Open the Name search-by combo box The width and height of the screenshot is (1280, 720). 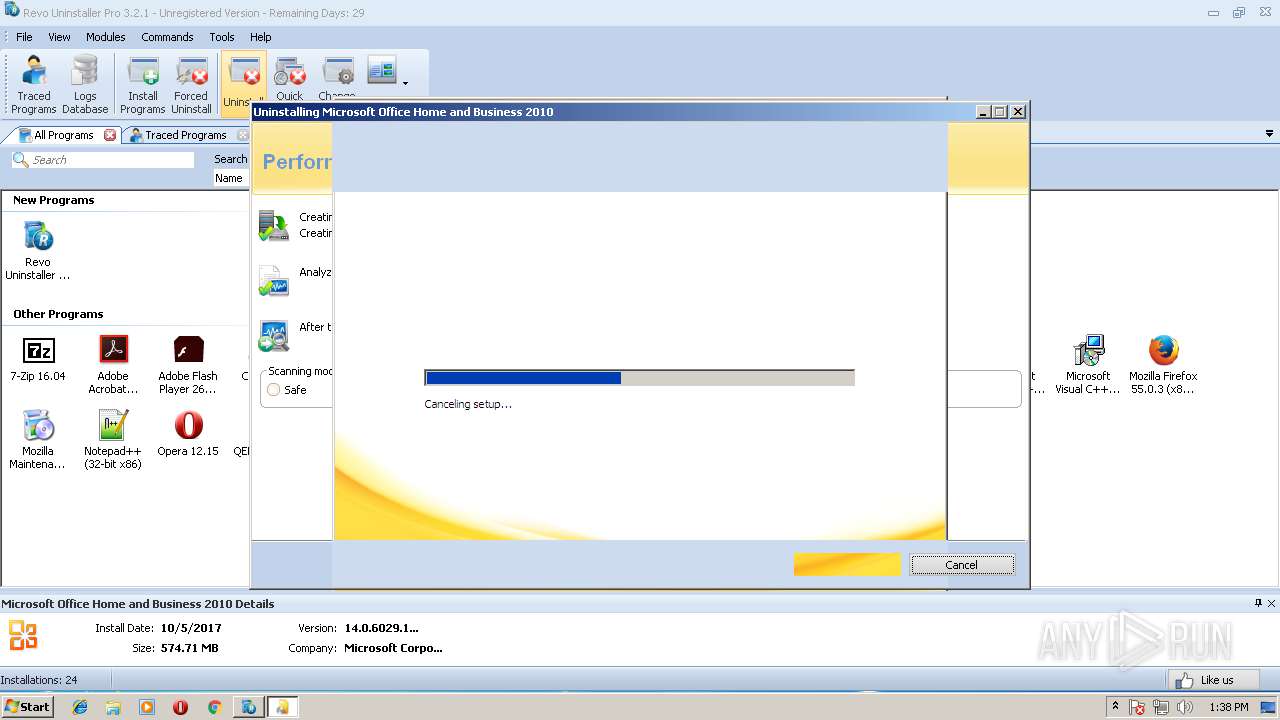[231, 178]
